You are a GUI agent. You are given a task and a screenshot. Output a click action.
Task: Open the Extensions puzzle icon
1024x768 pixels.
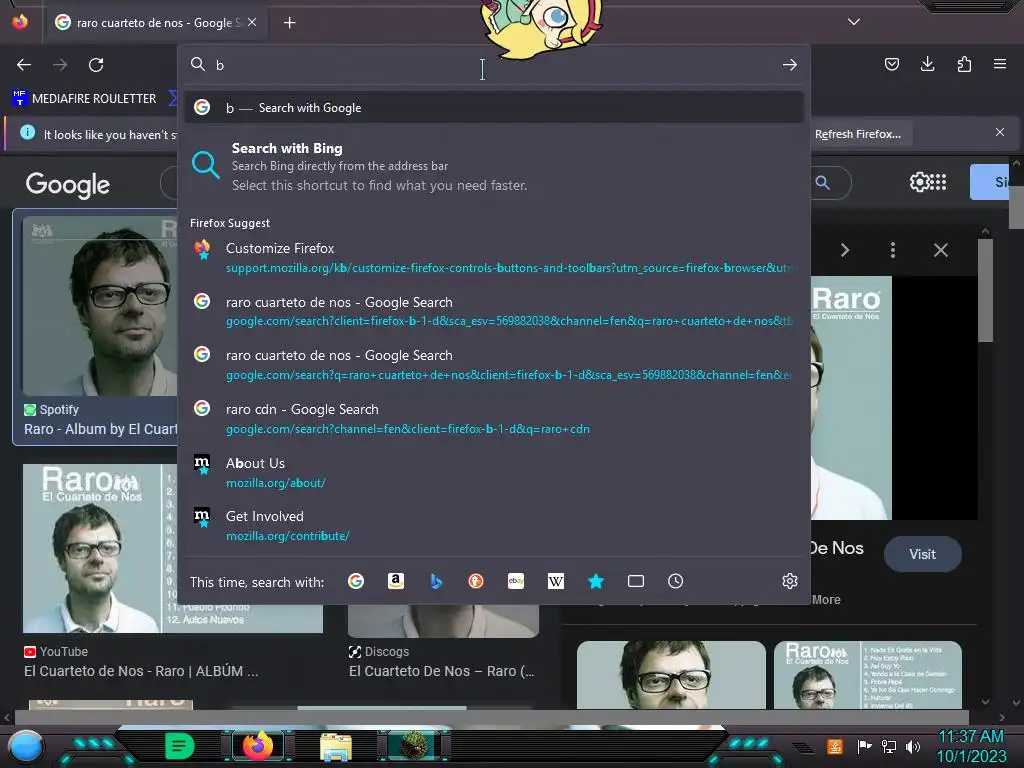964,64
